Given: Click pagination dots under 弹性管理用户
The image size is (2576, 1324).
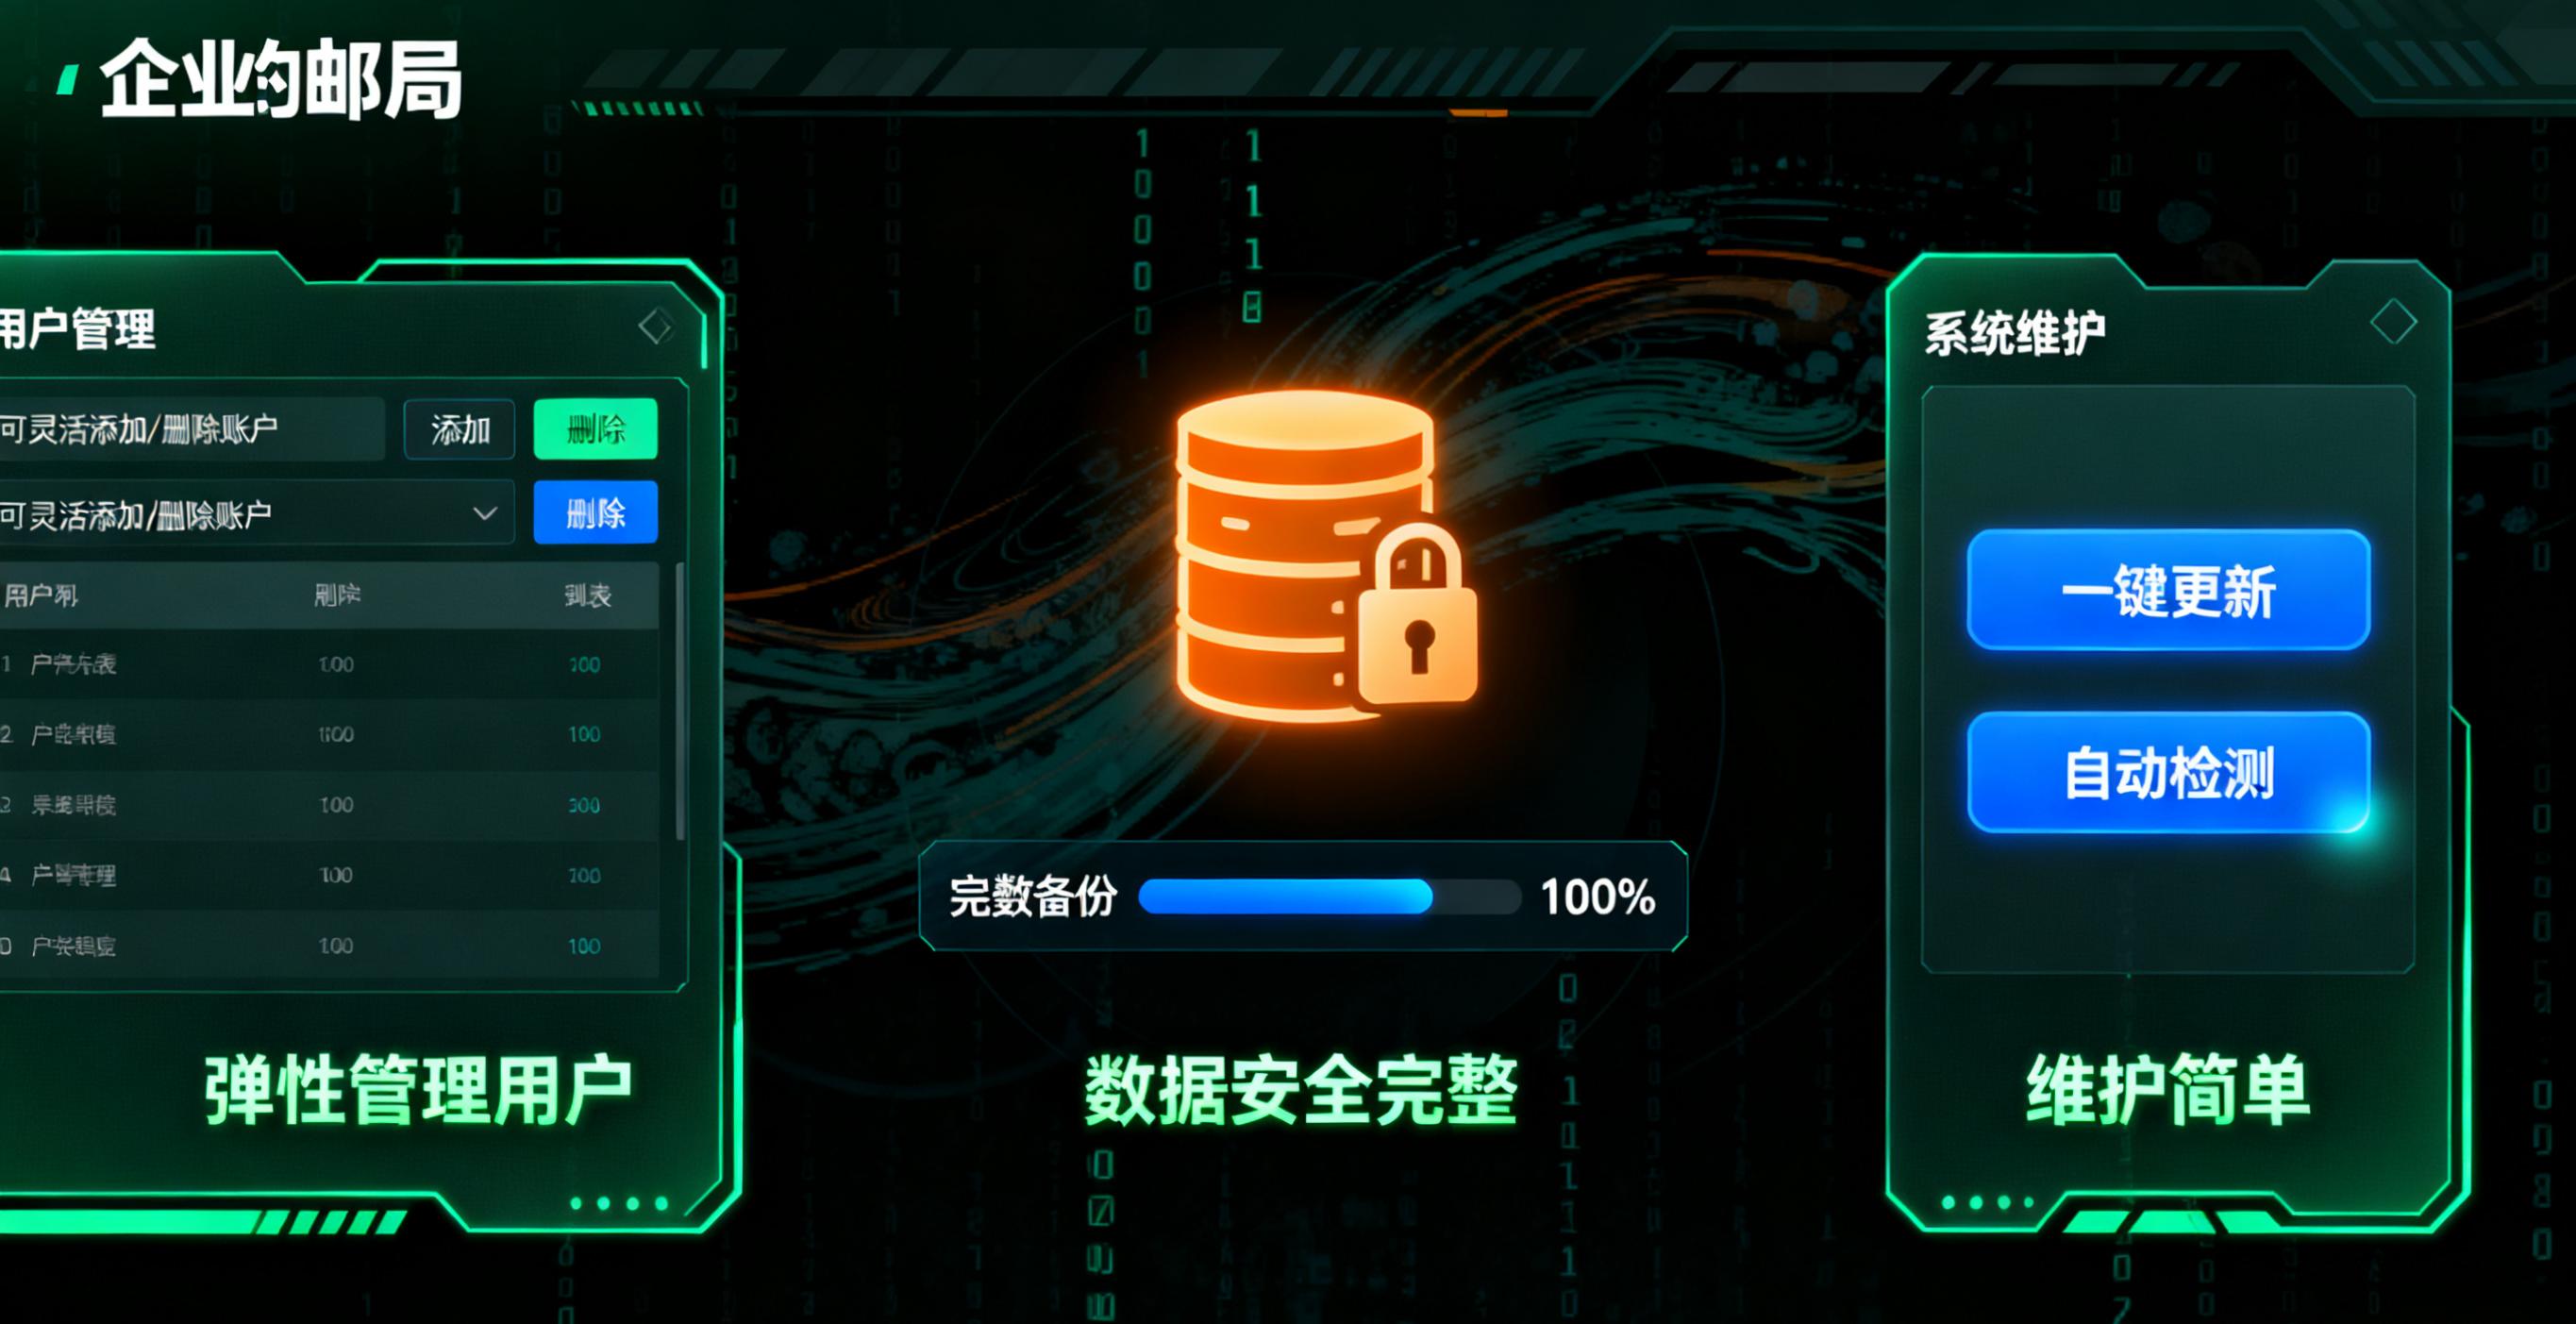Looking at the screenshot, I should (619, 1203).
